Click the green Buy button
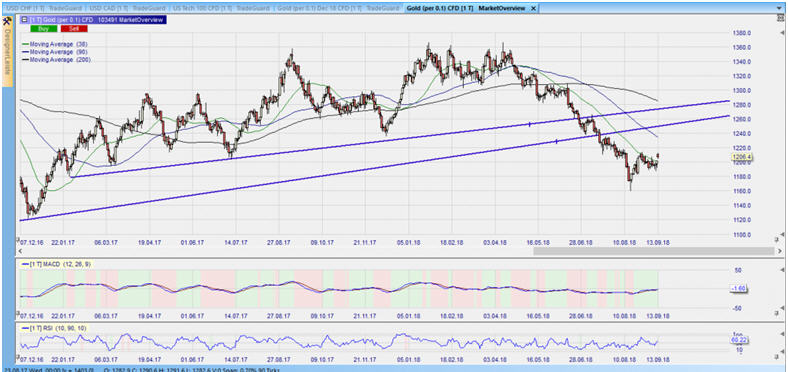The width and height of the screenshot is (788, 372). pos(44,29)
